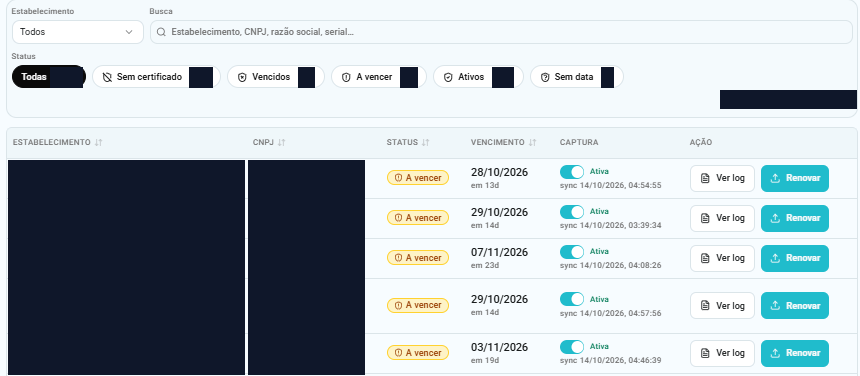Select the Todas status filter

tap(48, 77)
